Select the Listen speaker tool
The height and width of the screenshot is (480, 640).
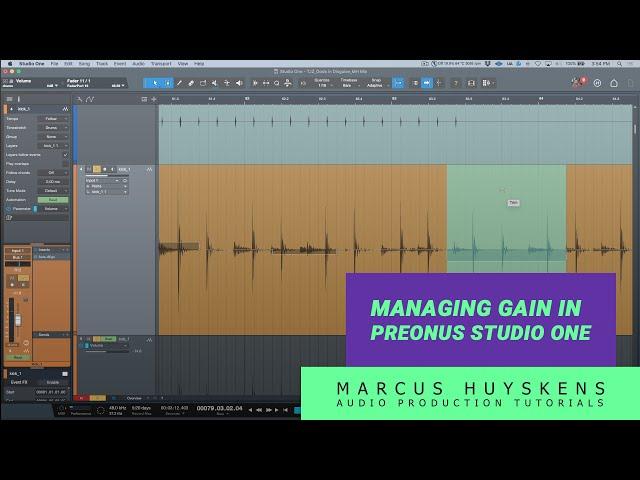pos(239,83)
